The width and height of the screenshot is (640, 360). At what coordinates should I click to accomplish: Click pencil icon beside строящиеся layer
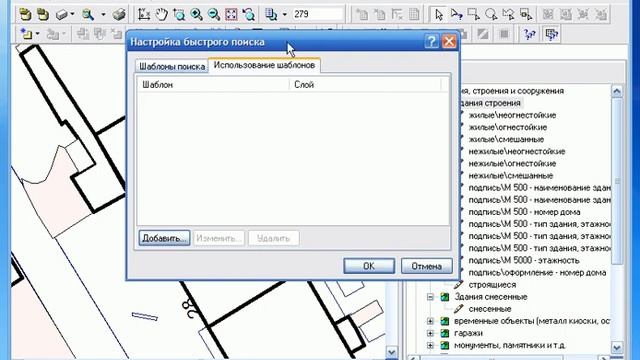(459, 284)
